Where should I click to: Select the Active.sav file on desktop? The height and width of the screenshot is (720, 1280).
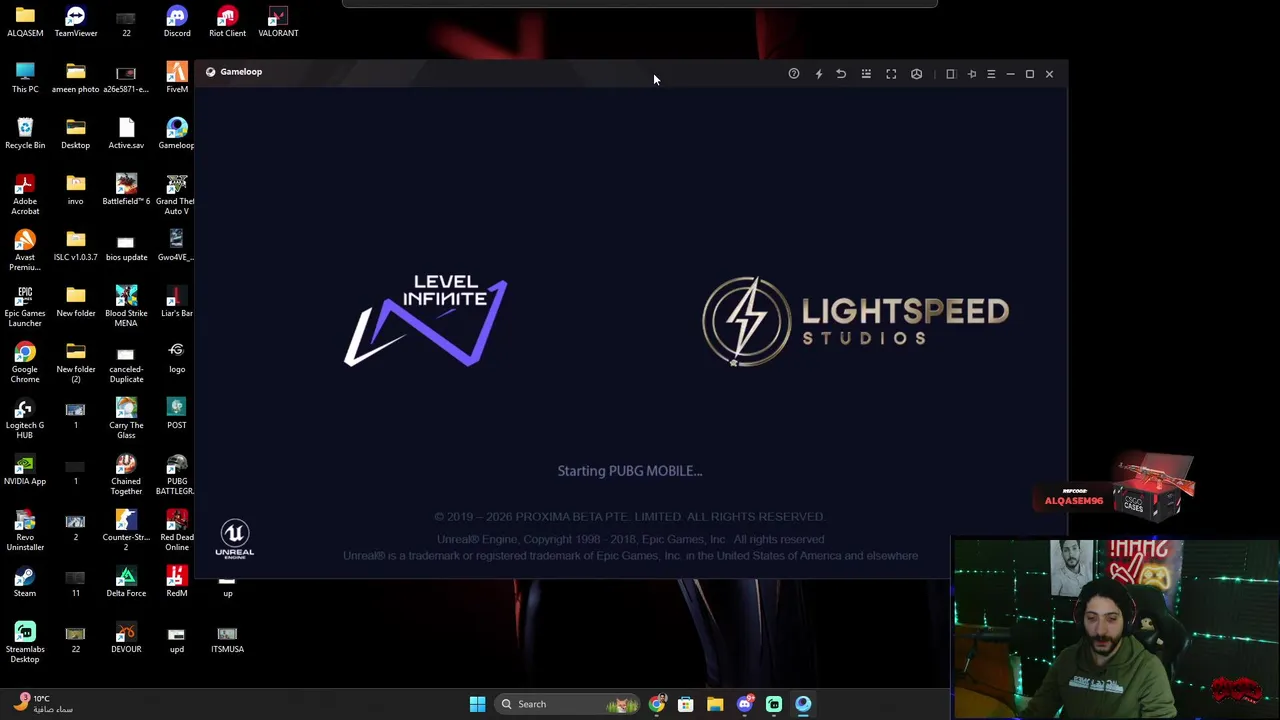126,134
